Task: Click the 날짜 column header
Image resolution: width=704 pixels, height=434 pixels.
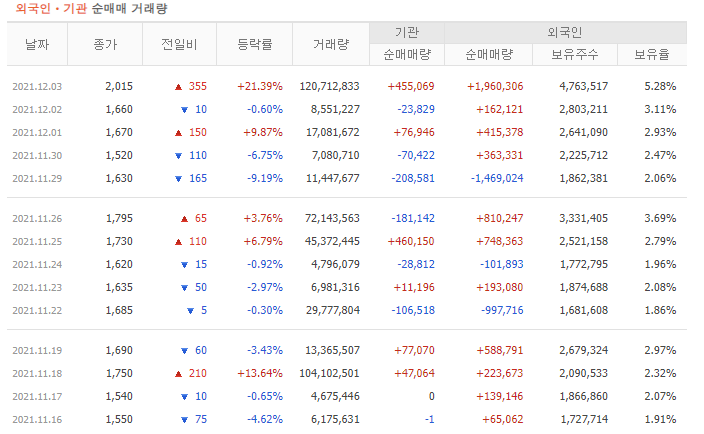Action: pos(37,44)
